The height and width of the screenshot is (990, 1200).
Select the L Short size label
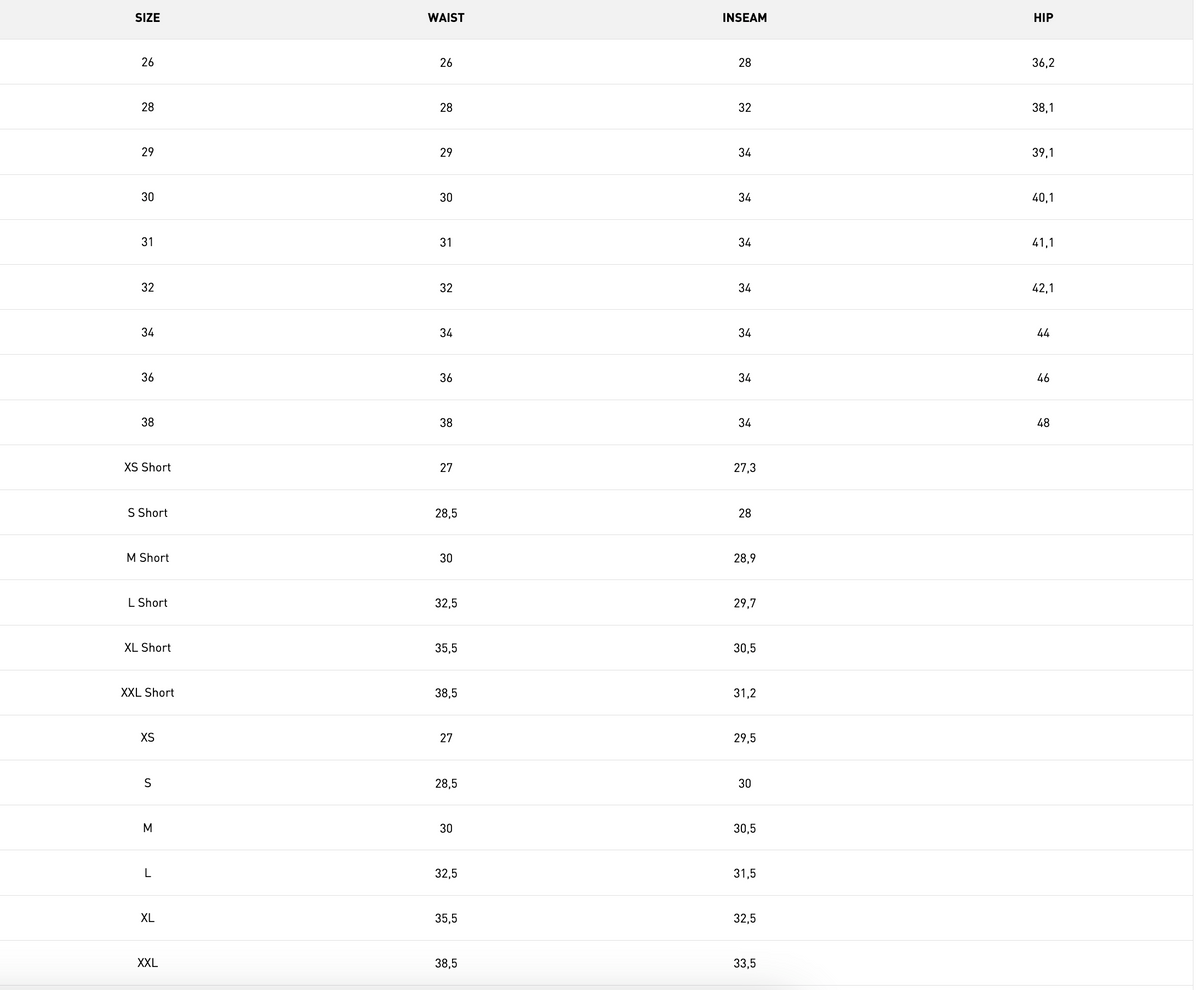coord(147,602)
